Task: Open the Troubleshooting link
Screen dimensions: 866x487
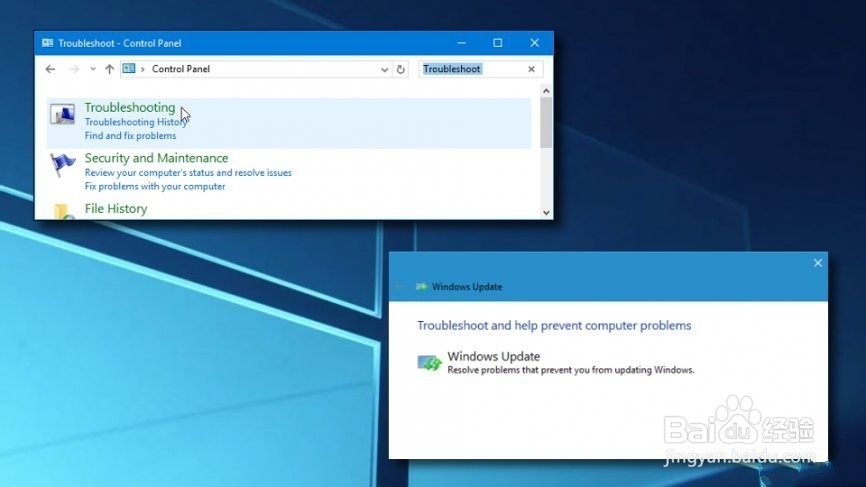Action: 130,107
